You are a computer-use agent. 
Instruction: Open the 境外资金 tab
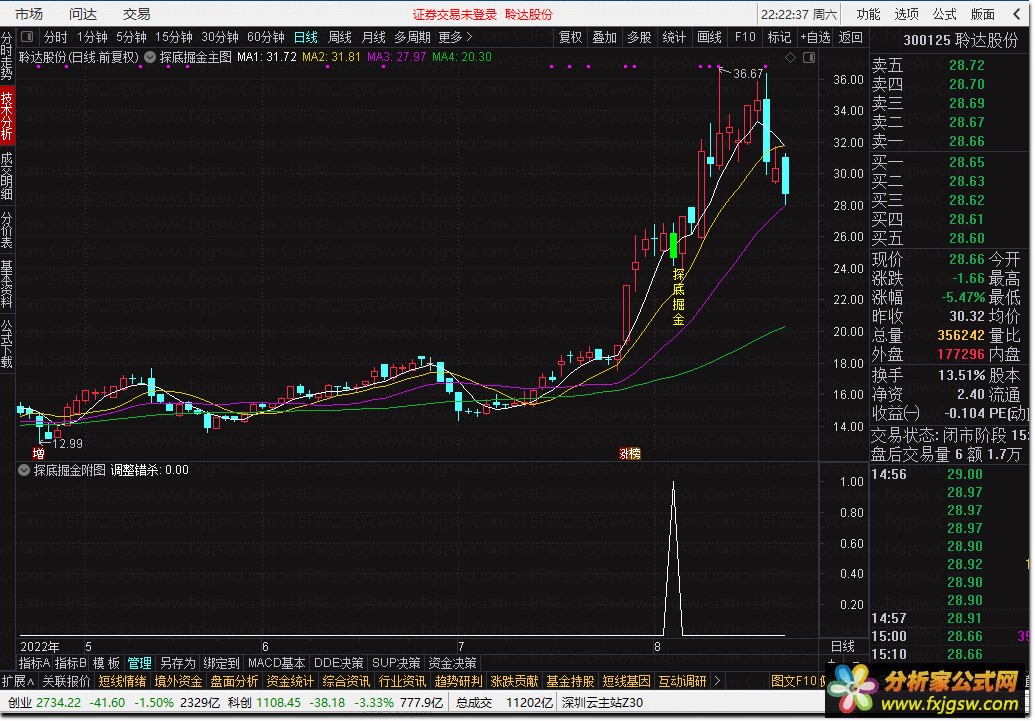(178, 681)
